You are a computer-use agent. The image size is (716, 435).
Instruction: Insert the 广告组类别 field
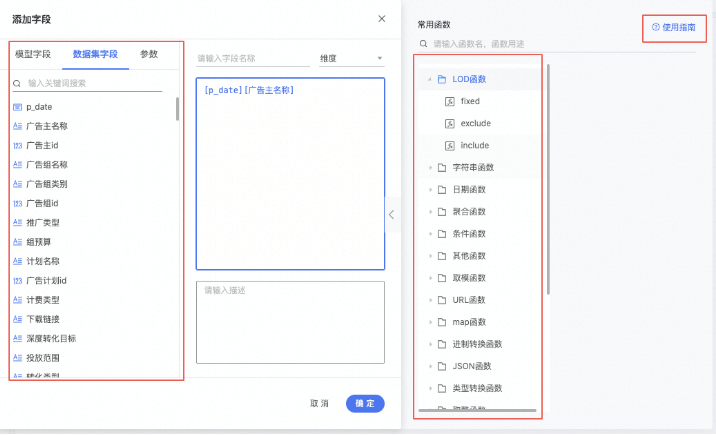coord(47,184)
